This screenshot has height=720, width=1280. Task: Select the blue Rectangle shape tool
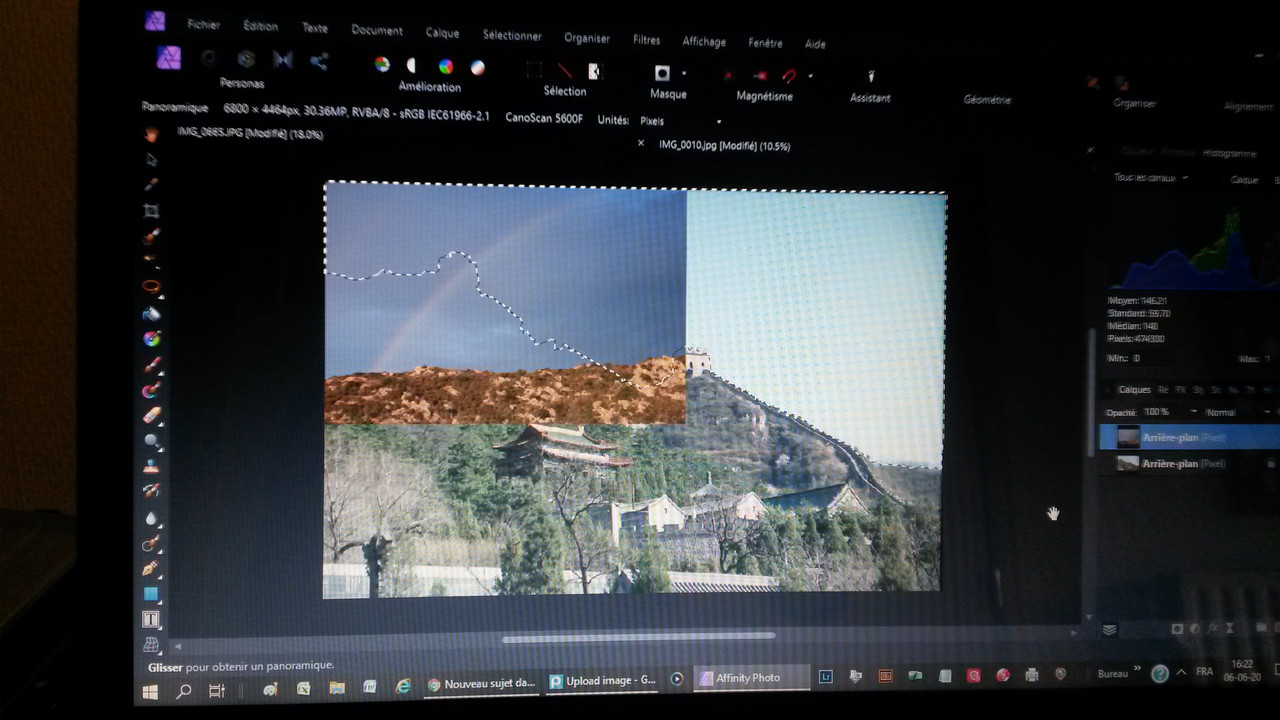[x=151, y=594]
